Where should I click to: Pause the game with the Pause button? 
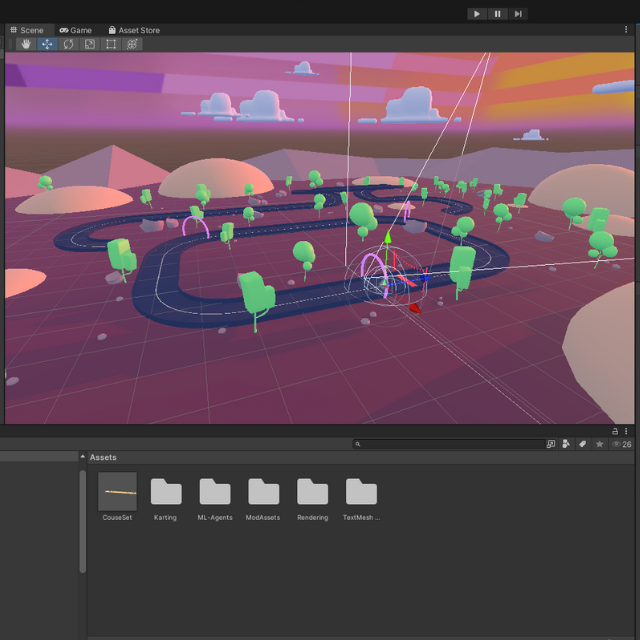(498, 14)
